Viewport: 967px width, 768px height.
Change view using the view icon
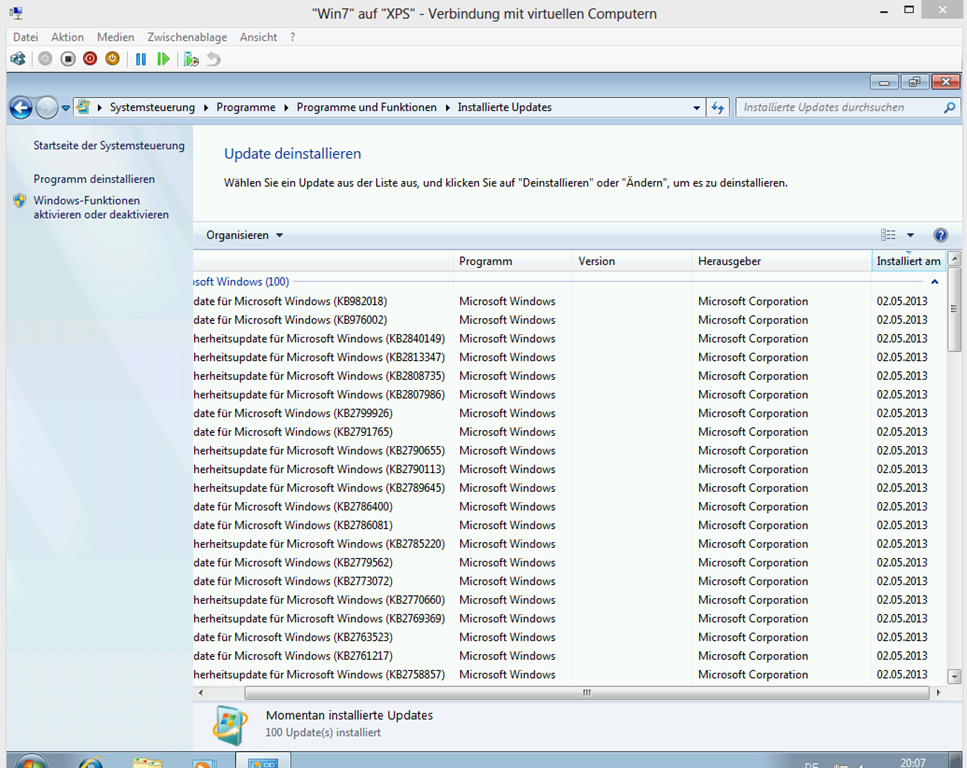888,235
